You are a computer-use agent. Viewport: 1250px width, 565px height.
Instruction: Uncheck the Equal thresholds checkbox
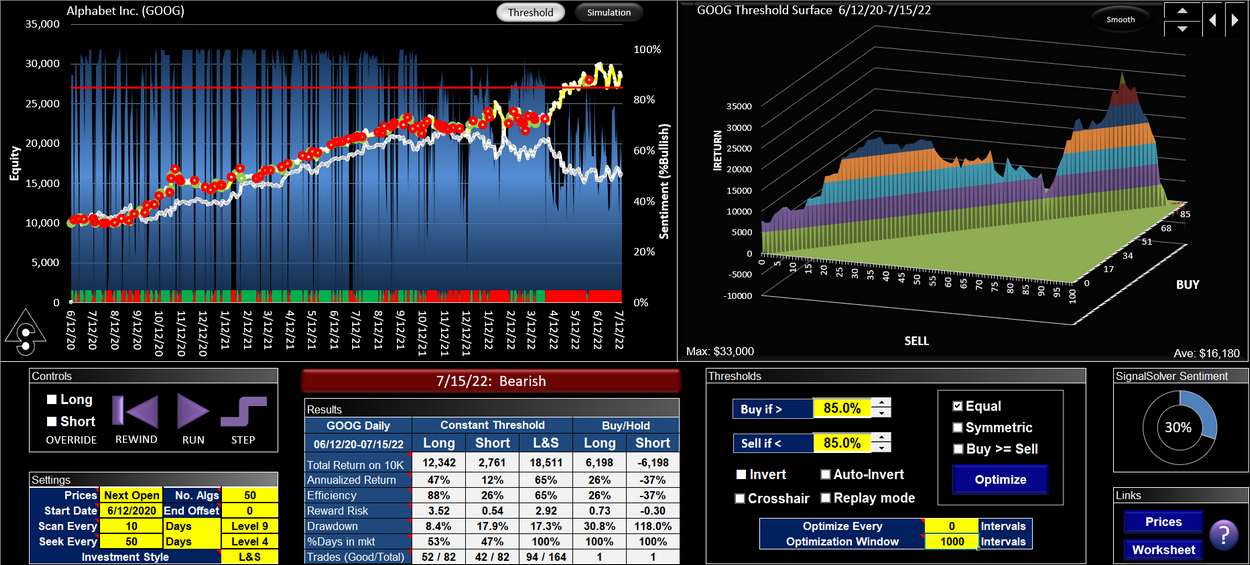point(957,406)
